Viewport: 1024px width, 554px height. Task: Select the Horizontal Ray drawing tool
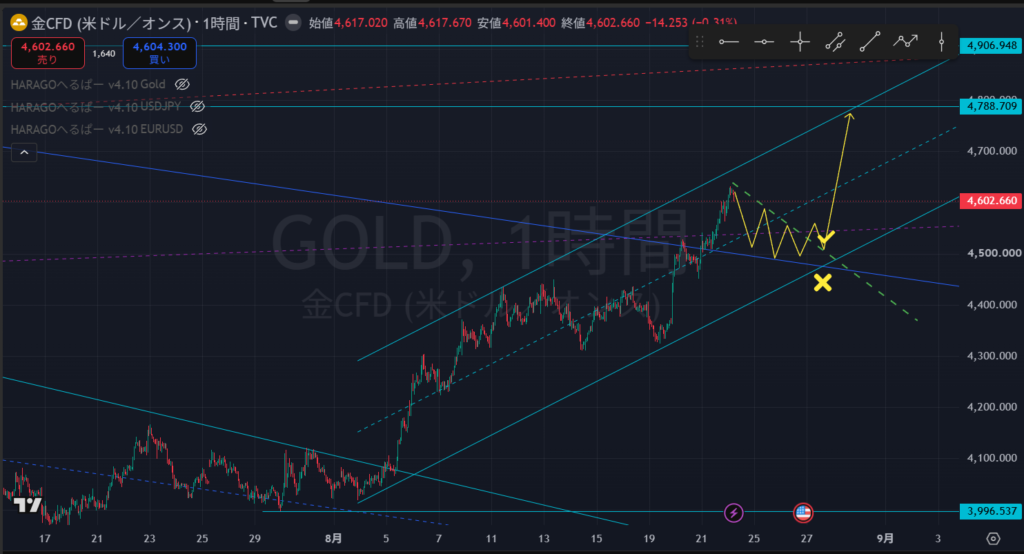[729, 42]
